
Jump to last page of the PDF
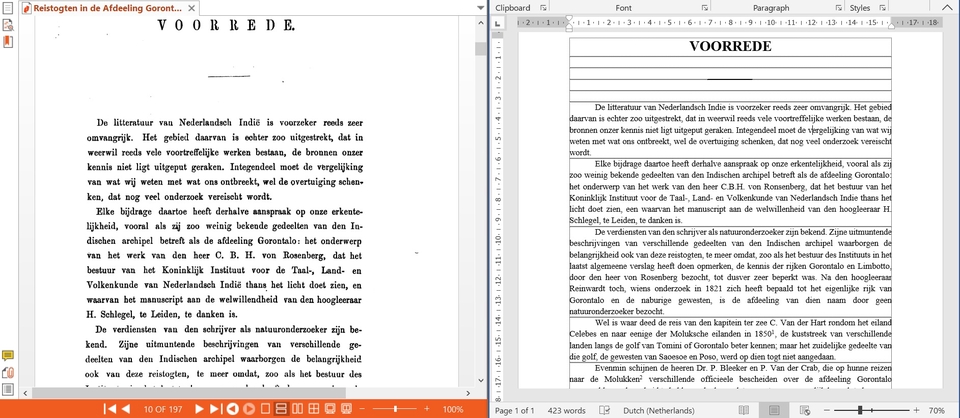tap(216, 409)
